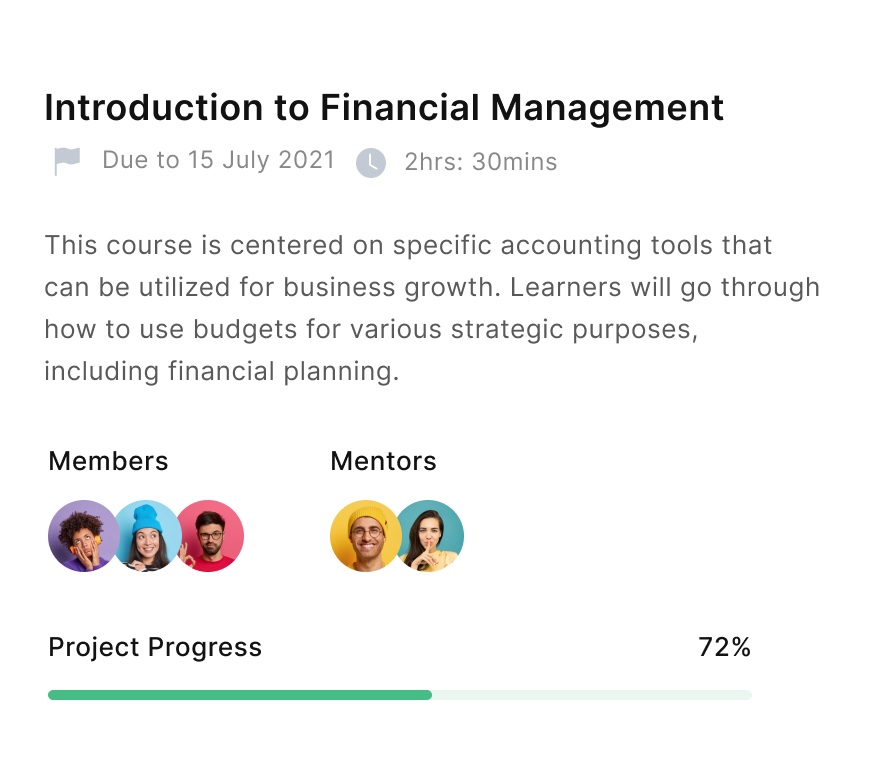
Task: Select the member wearing a blue beanie
Action: pos(146,536)
